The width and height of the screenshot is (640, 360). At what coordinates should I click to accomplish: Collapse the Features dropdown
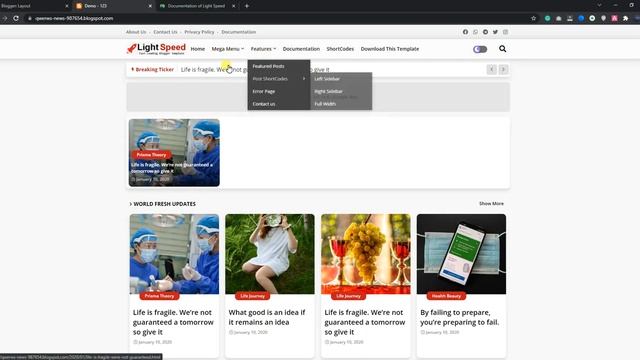tap(263, 49)
